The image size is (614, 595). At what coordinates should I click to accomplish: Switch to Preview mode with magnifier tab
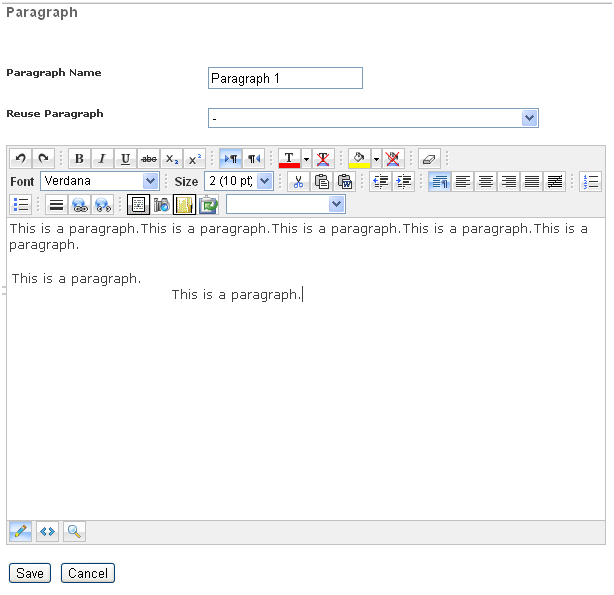click(x=74, y=532)
